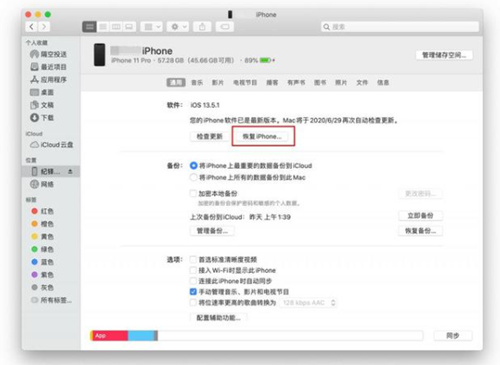500x365 pixels.
Task: Switch to the TV Shows (电视节目) tab
Action: (245, 82)
